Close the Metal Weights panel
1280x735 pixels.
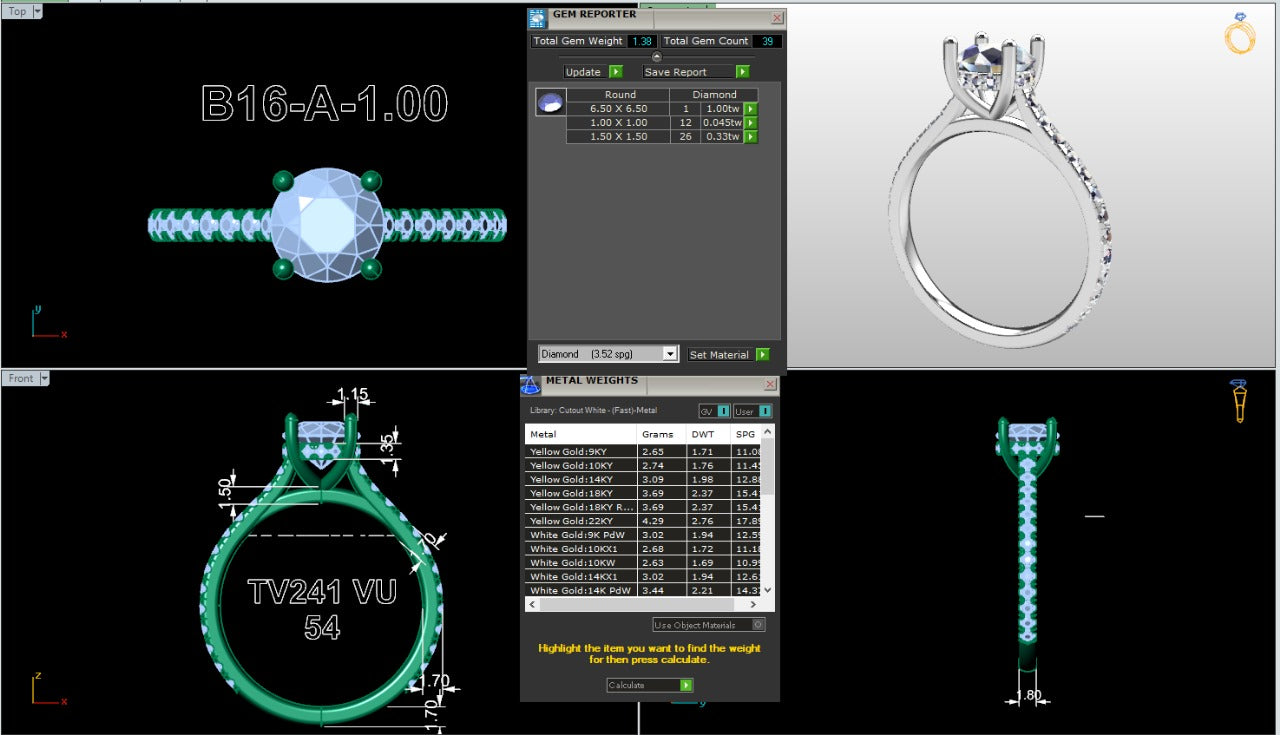click(770, 384)
